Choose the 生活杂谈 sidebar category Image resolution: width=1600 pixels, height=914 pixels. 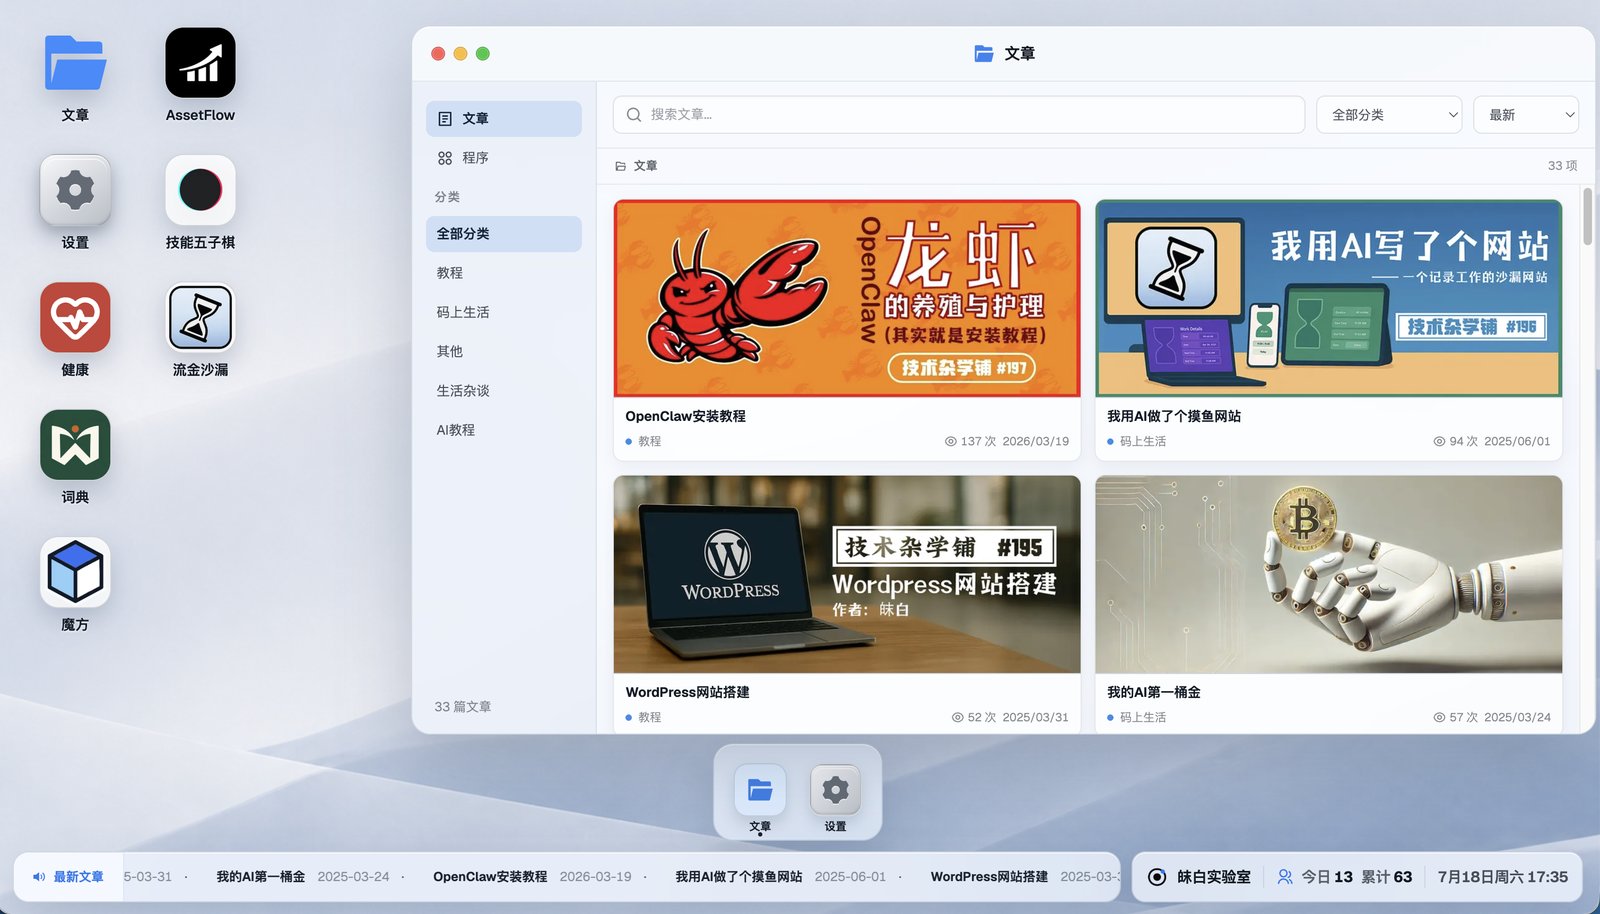[503, 391]
